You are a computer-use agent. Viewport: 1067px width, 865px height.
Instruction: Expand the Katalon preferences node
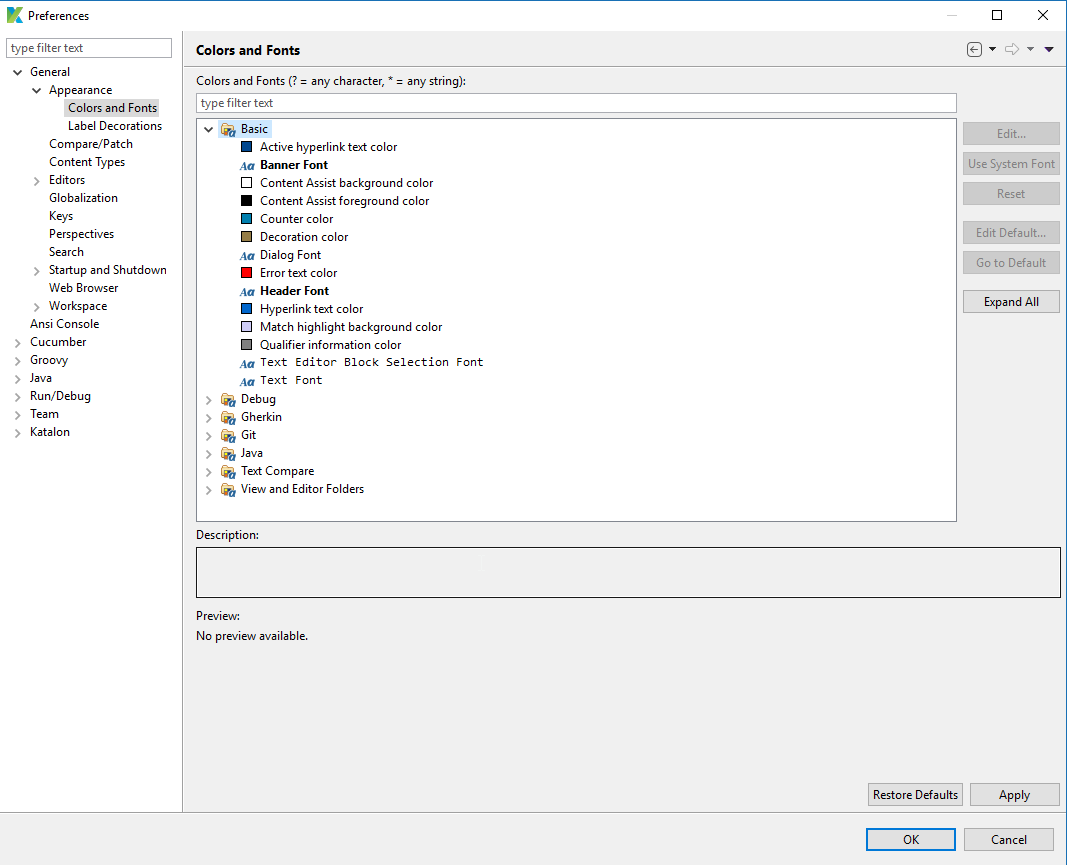pyautogui.click(x=18, y=433)
